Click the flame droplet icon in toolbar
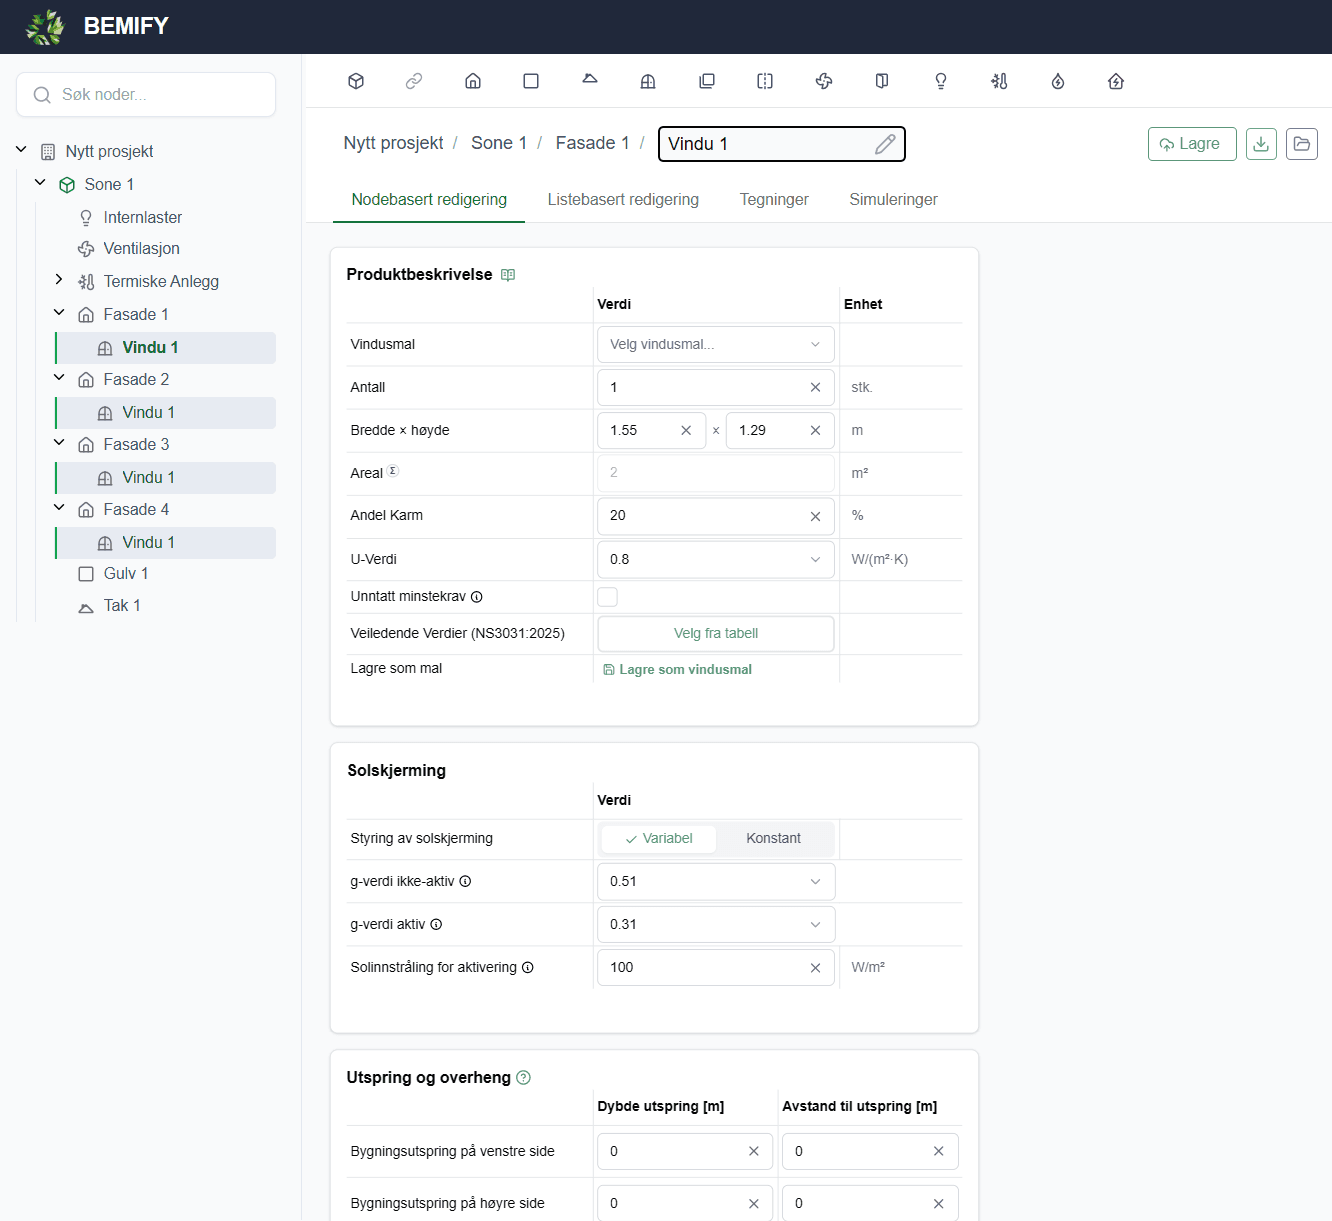The height and width of the screenshot is (1221, 1332). [x=1058, y=81]
